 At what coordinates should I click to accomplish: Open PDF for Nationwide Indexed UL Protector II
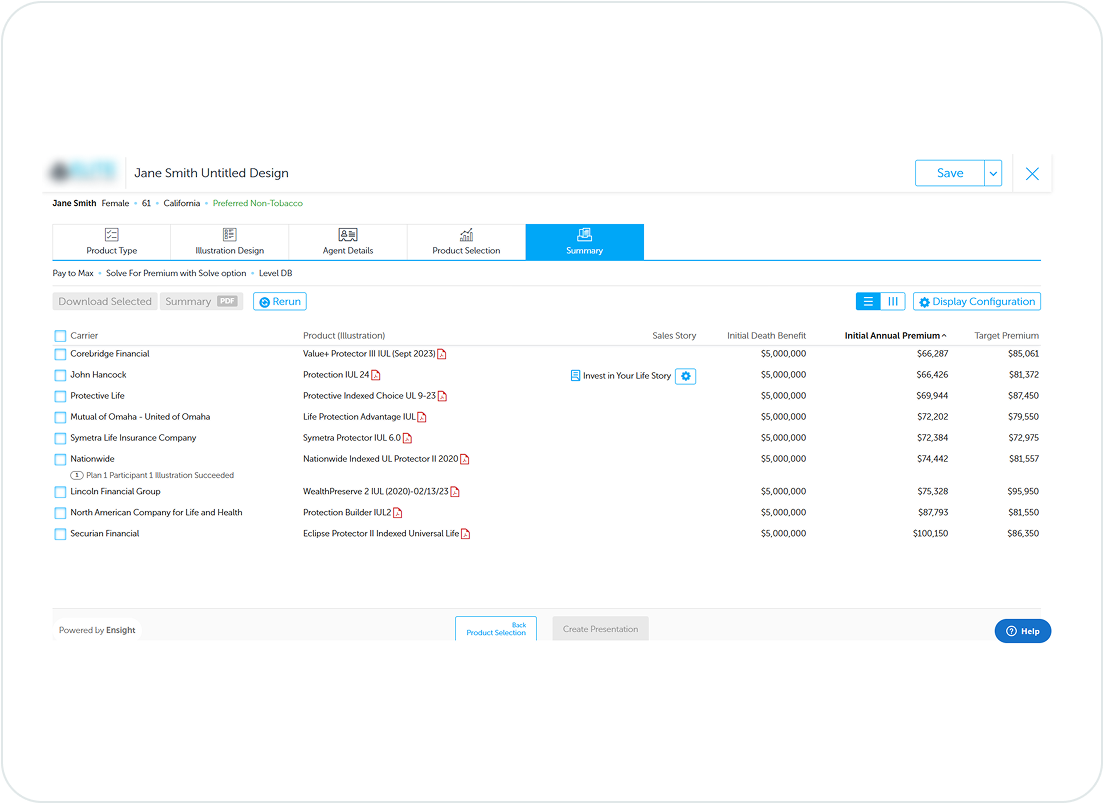pos(464,460)
